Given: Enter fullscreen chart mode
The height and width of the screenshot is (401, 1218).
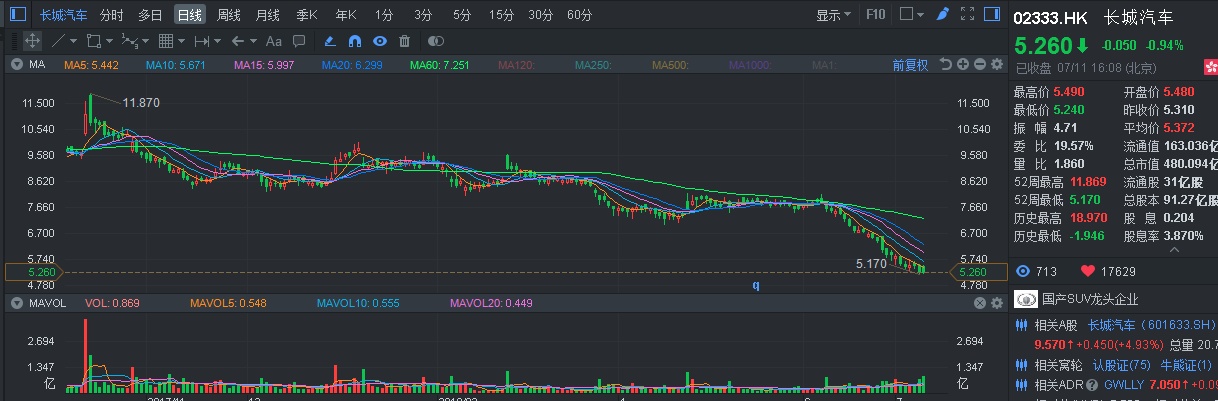Looking at the screenshot, I should point(966,15).
